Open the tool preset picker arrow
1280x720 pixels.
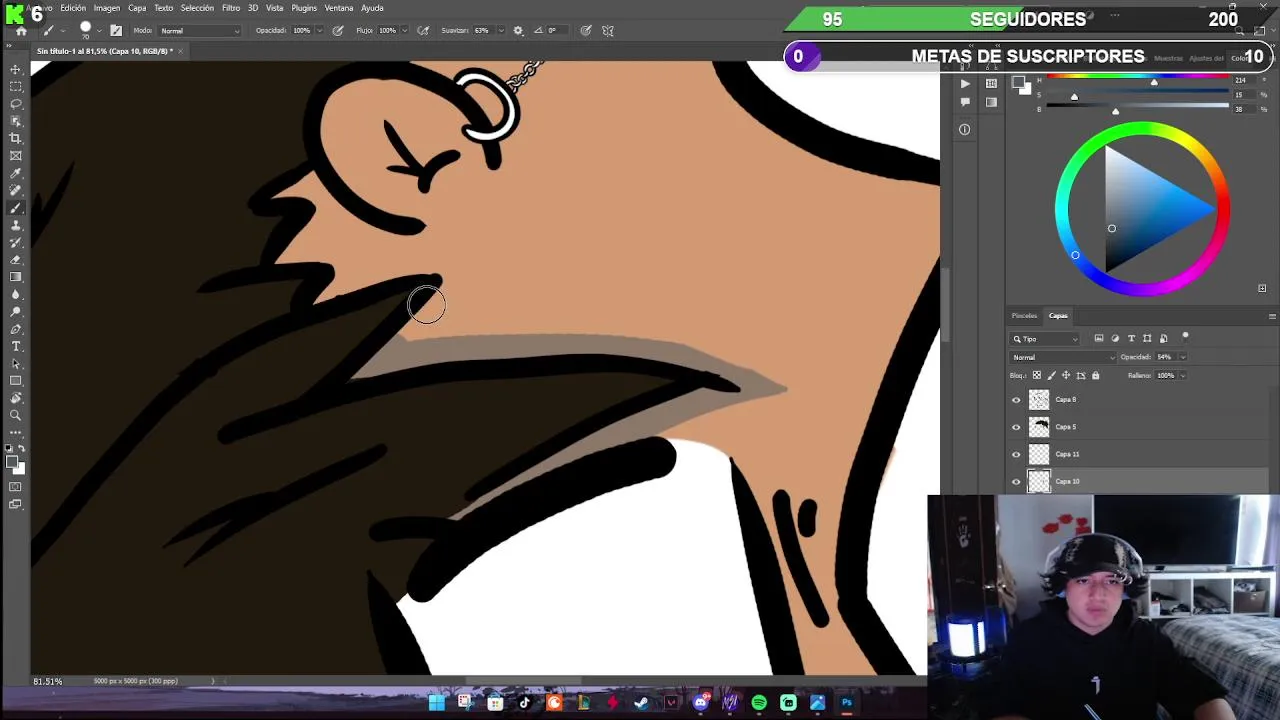click(x=62, y=30)
